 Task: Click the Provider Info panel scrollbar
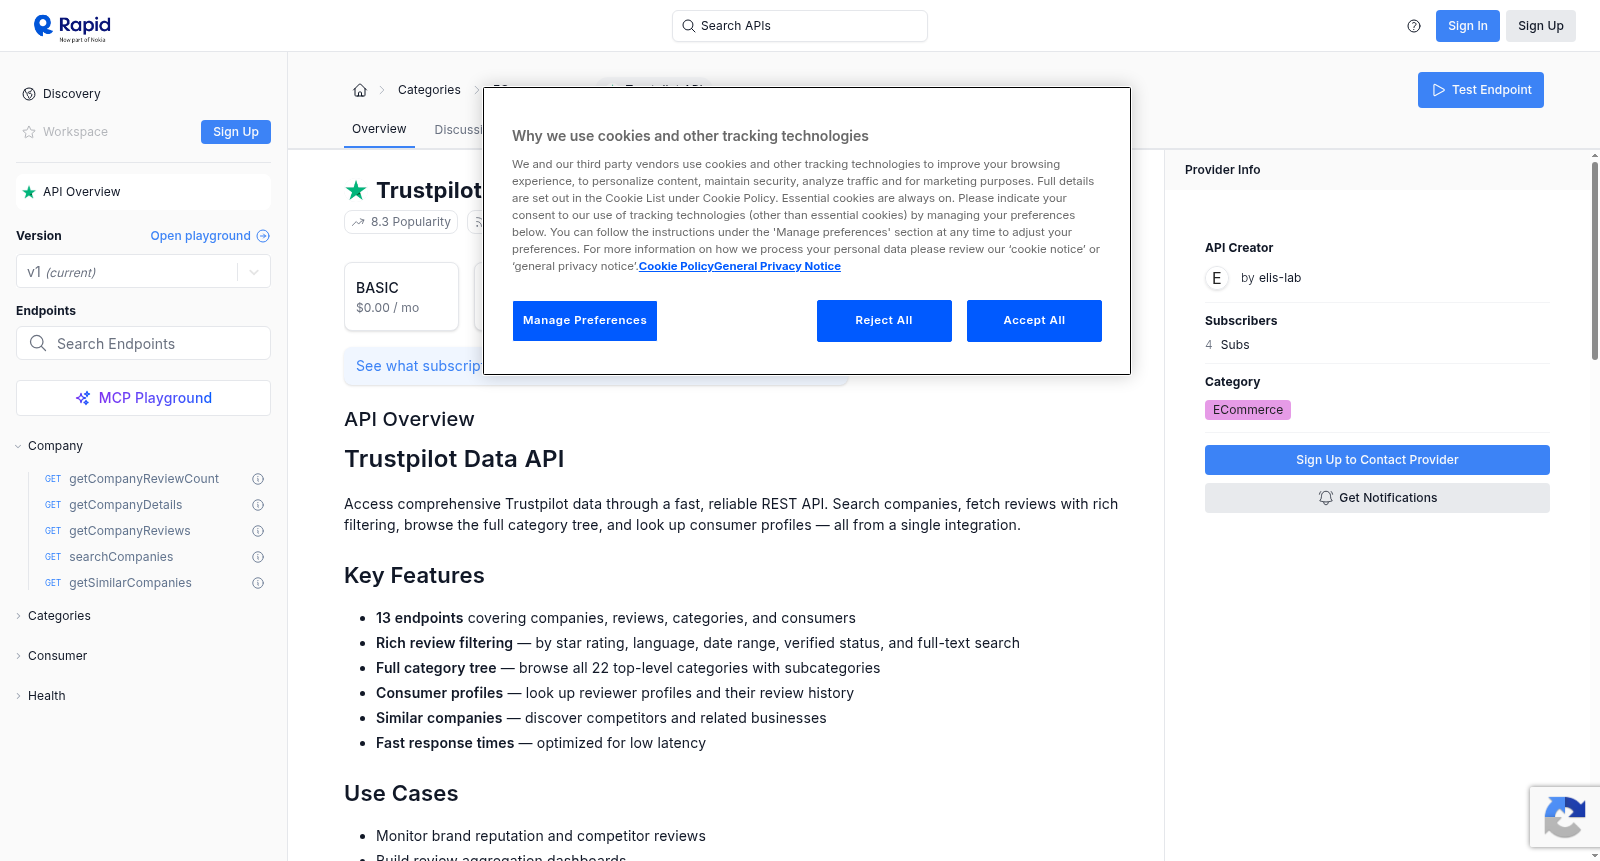(1595, 260)
